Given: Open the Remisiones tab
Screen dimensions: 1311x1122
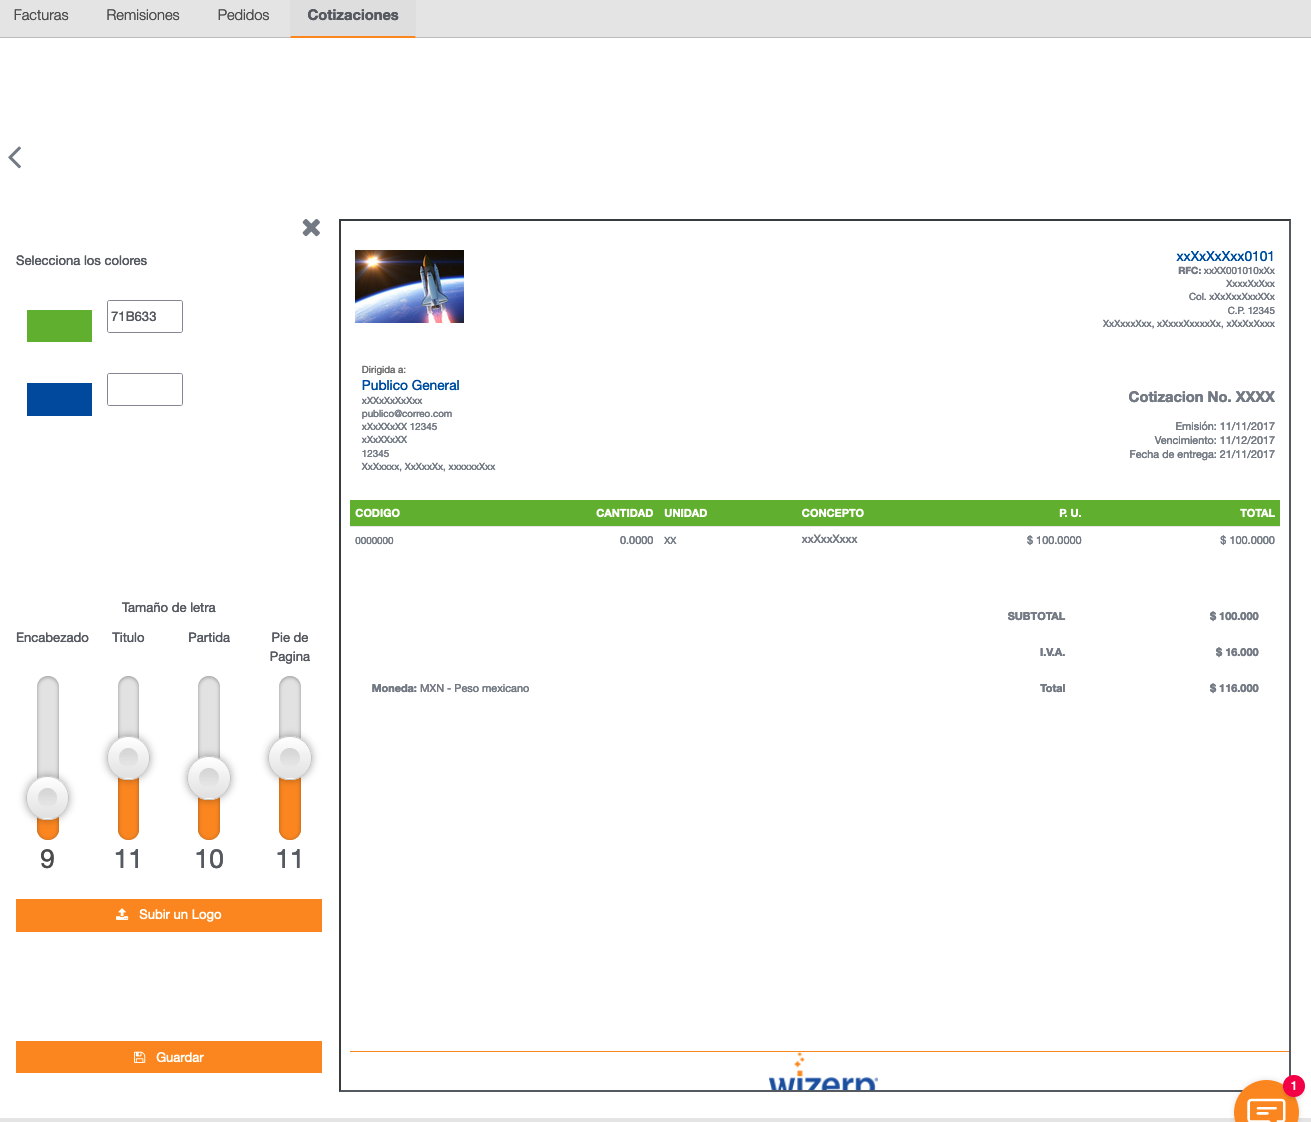Looking at the screenshot, I should click(x=143, y=15).
